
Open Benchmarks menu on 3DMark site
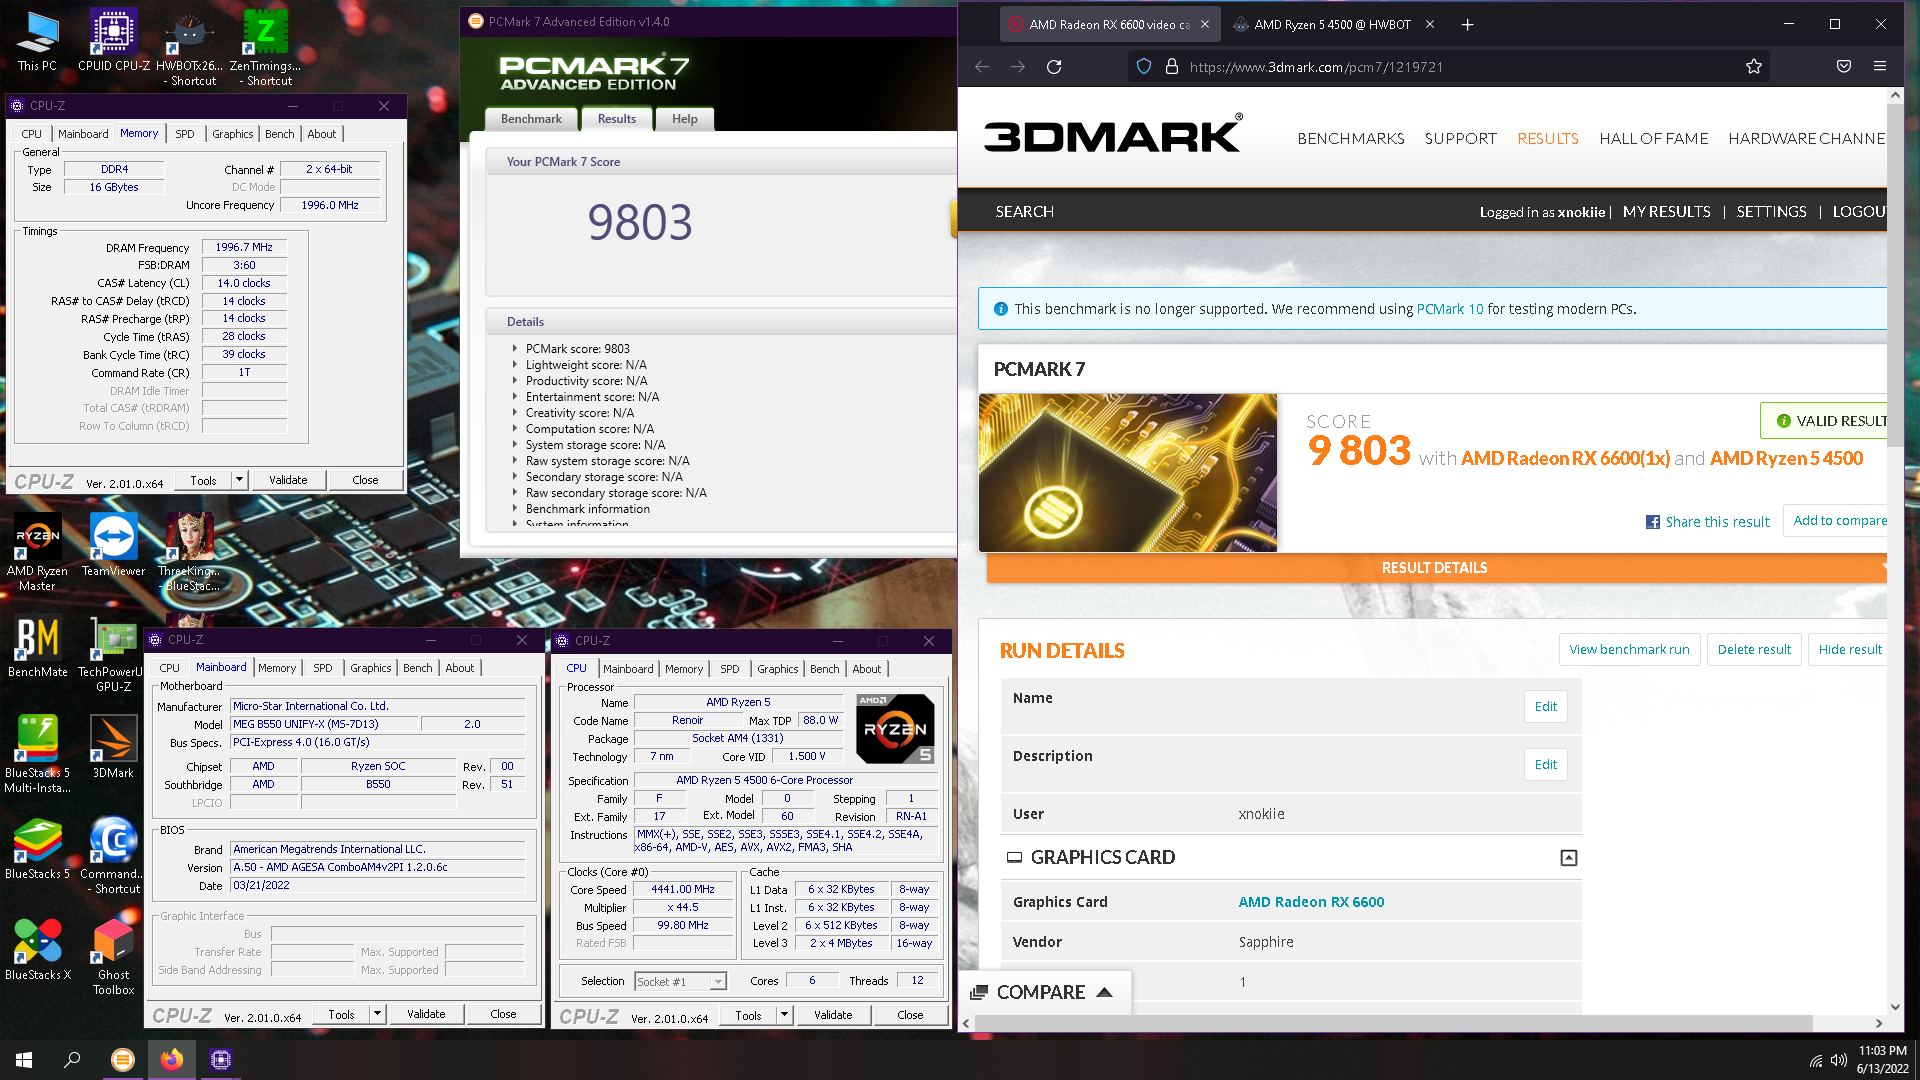[1351, 139]
